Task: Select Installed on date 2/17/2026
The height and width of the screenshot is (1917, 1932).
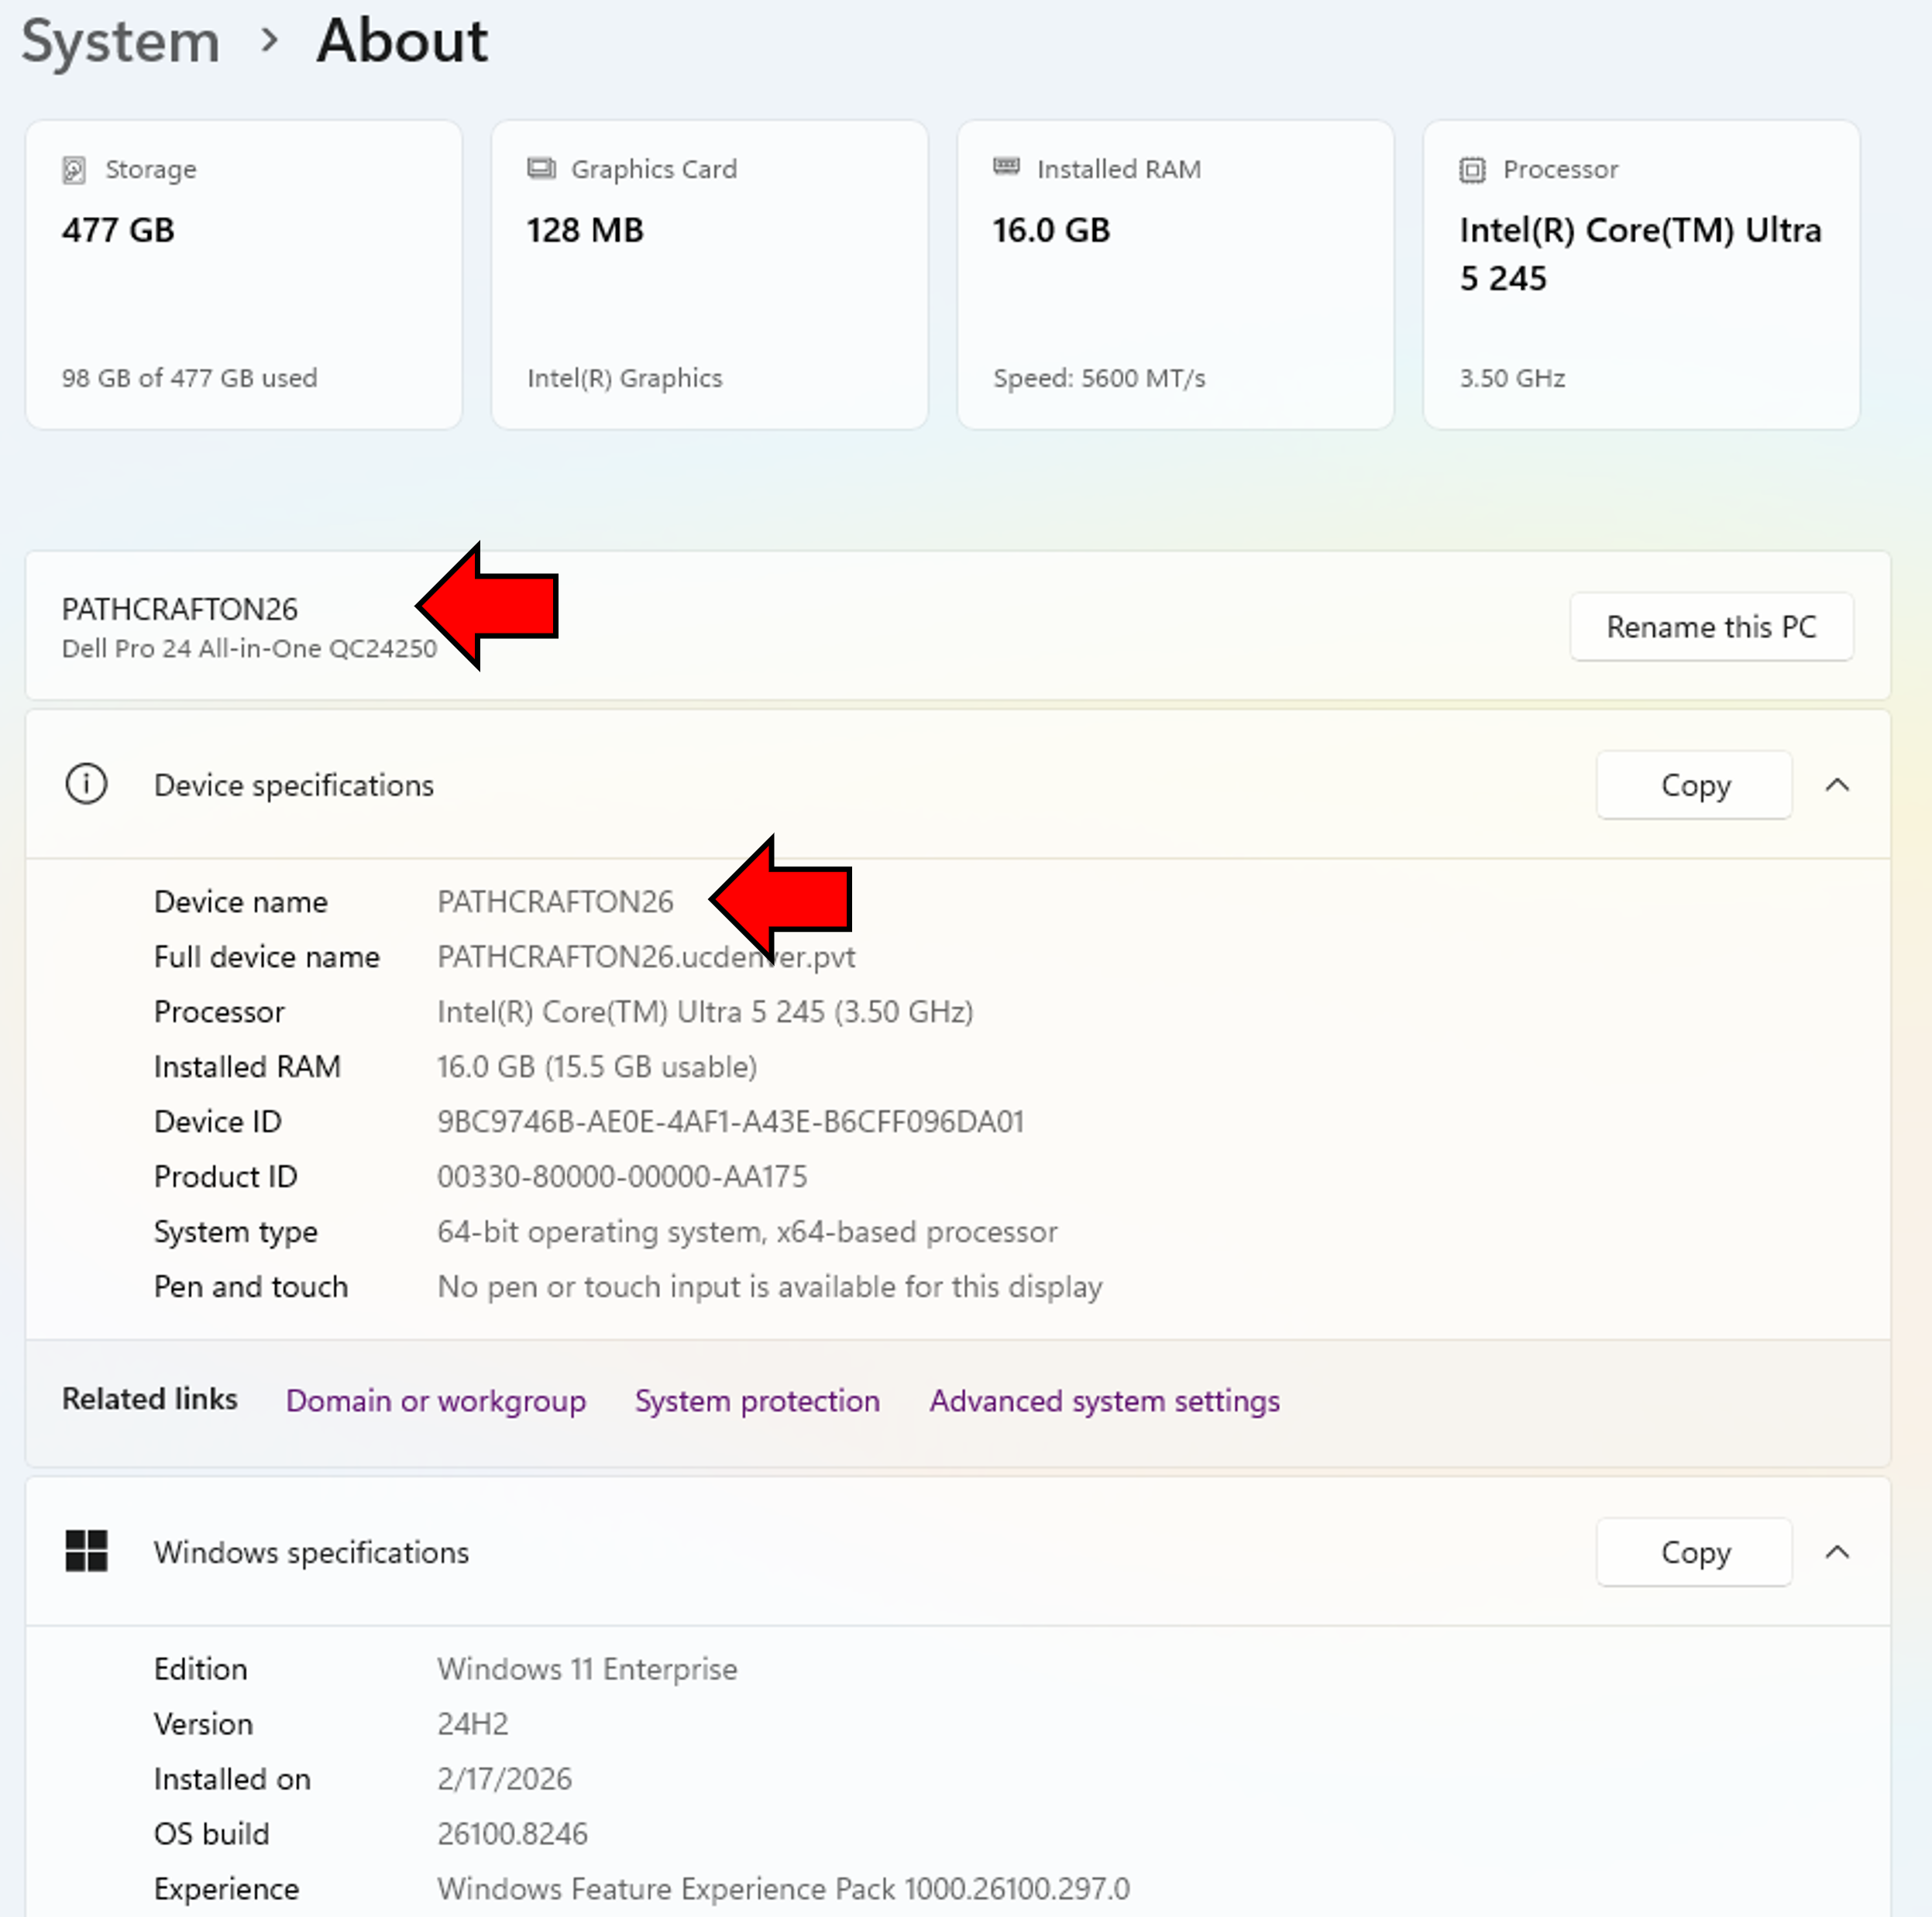Action: [504, 1779]
